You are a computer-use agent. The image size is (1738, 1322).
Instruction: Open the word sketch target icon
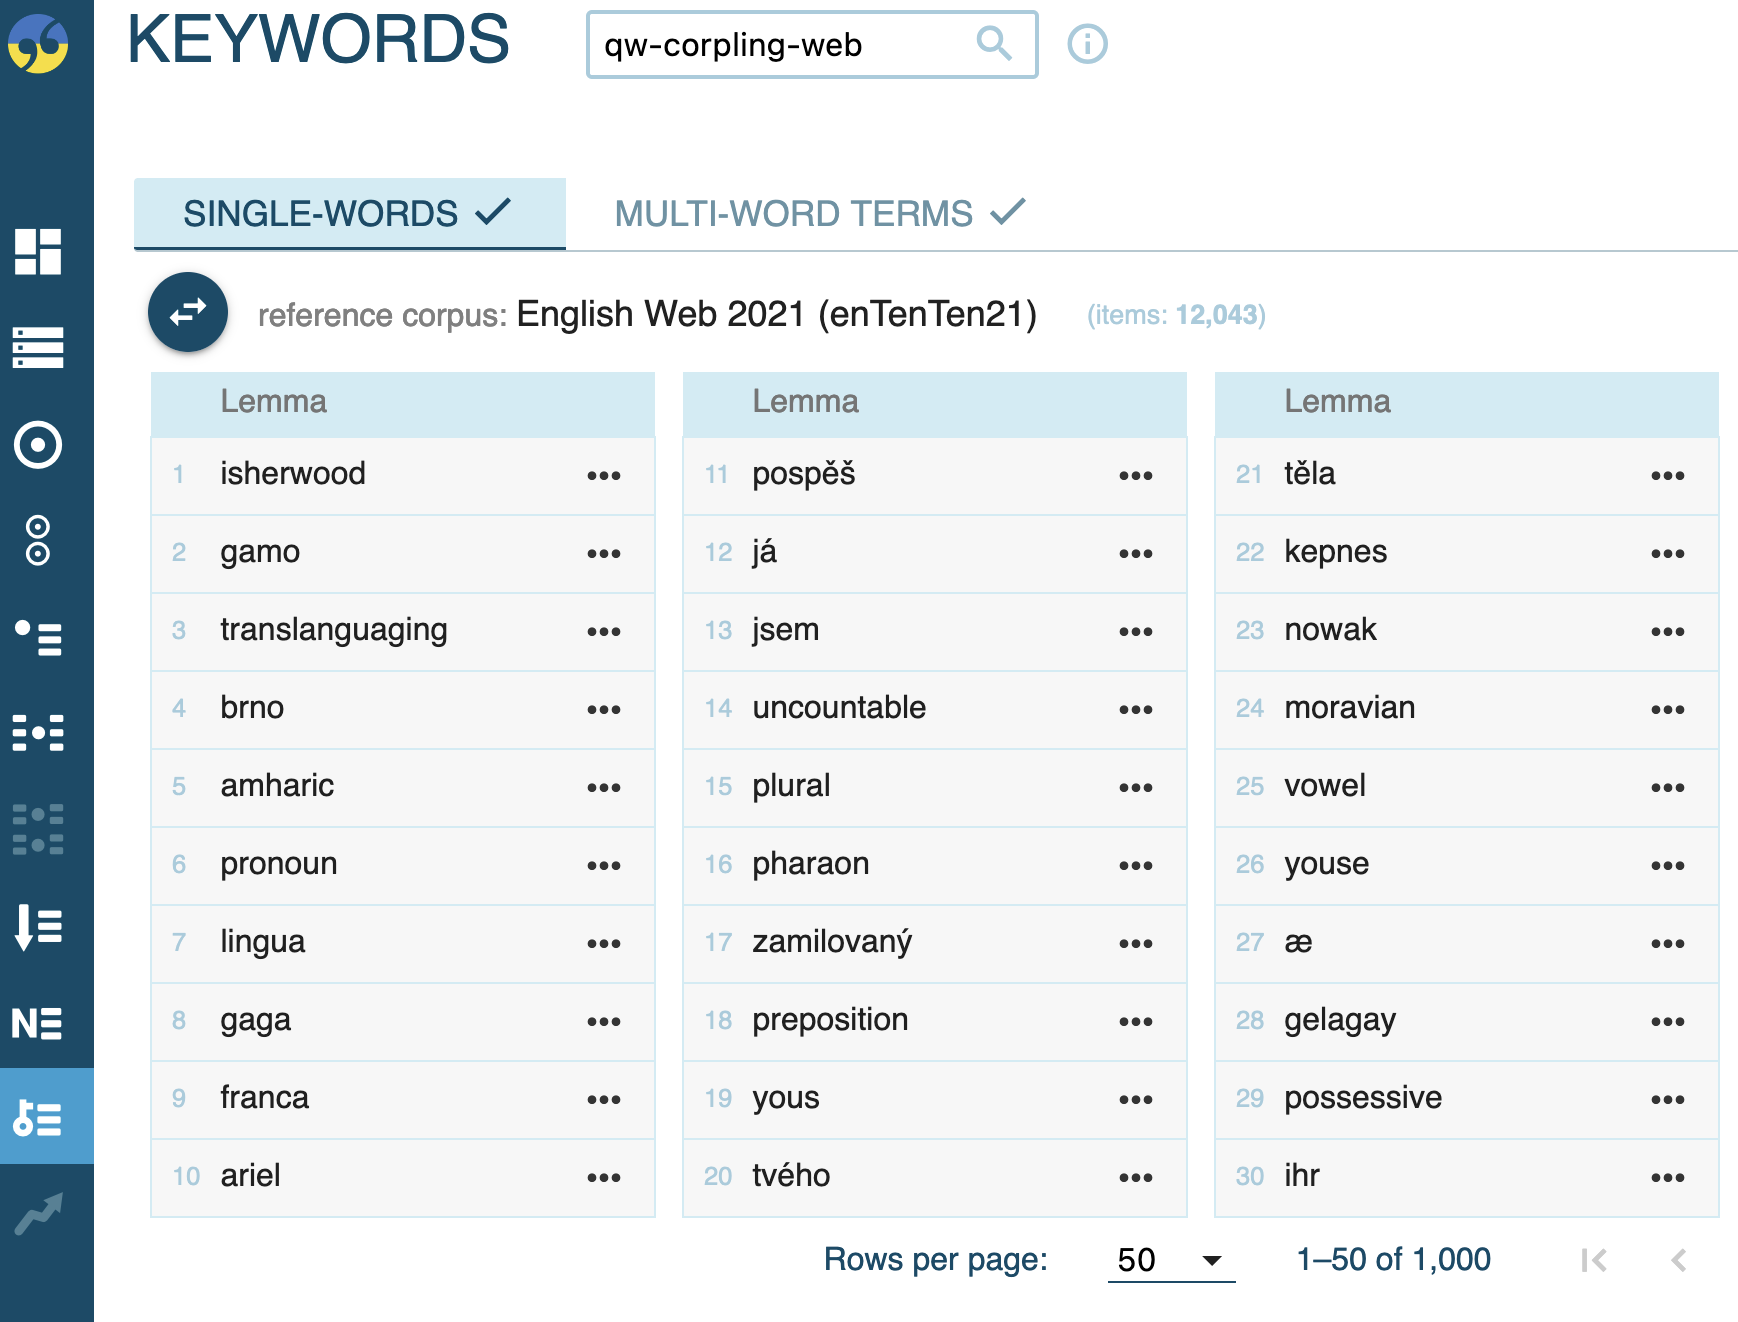tap(38, 445)
